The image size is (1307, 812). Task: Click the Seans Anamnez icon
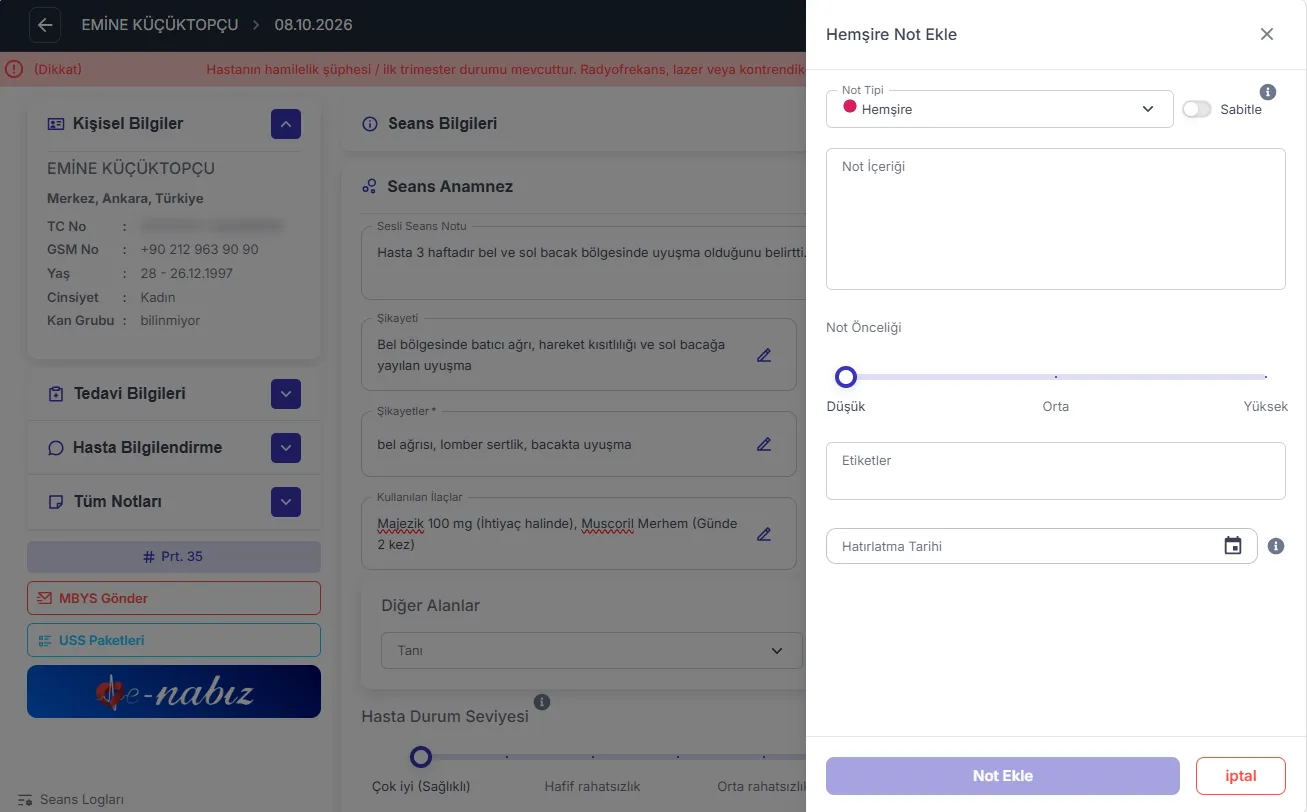coord(370,187)
